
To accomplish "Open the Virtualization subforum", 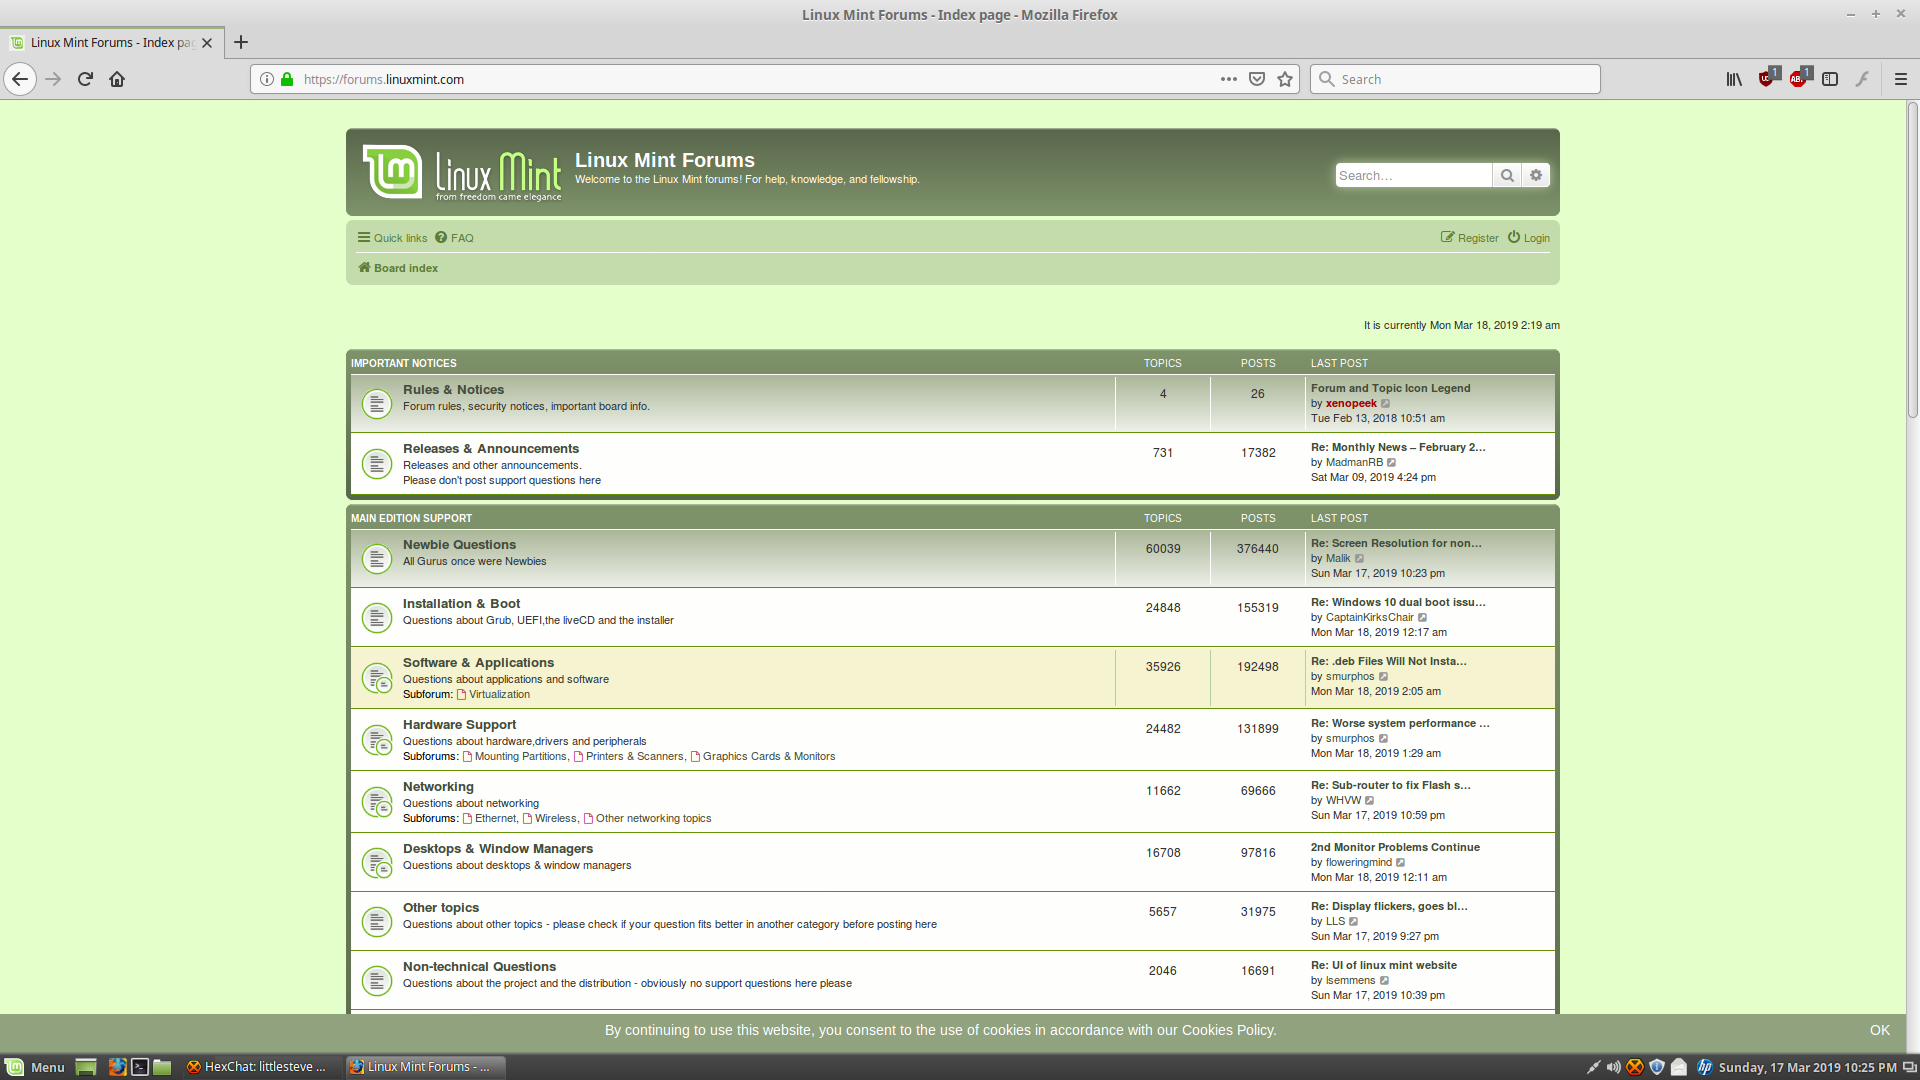I will tap(499, 695).
